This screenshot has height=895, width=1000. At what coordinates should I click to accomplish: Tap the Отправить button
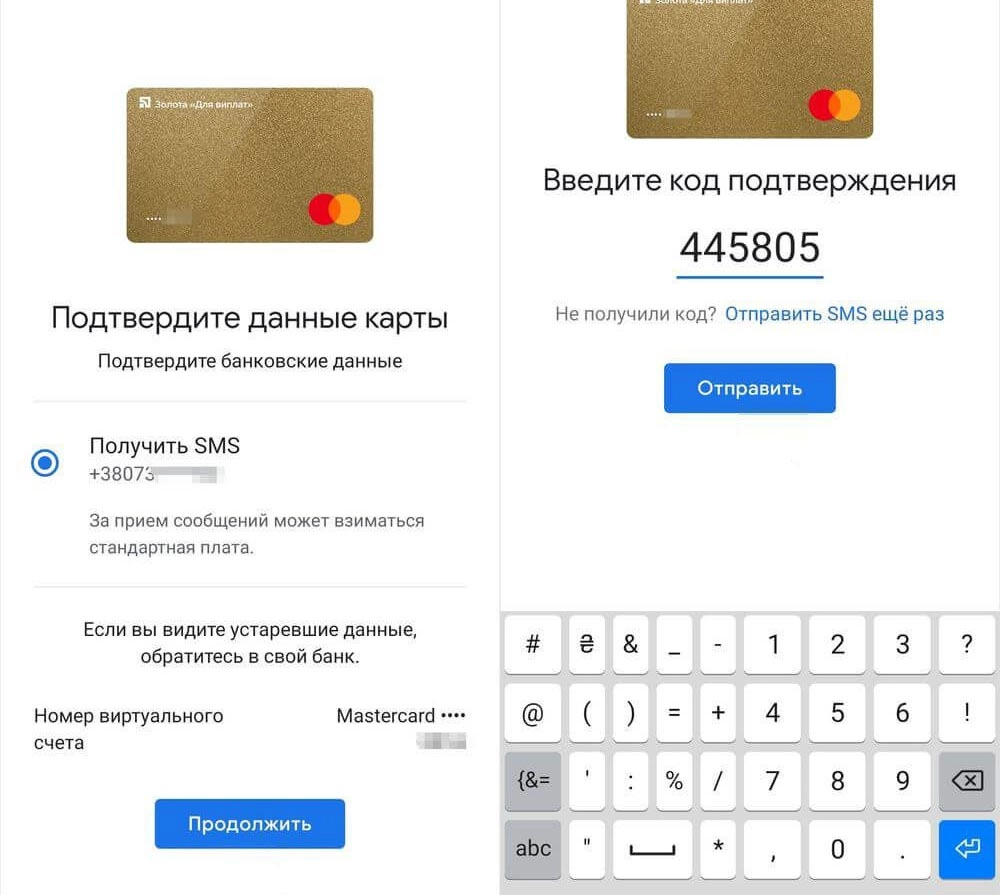(749, 388)
